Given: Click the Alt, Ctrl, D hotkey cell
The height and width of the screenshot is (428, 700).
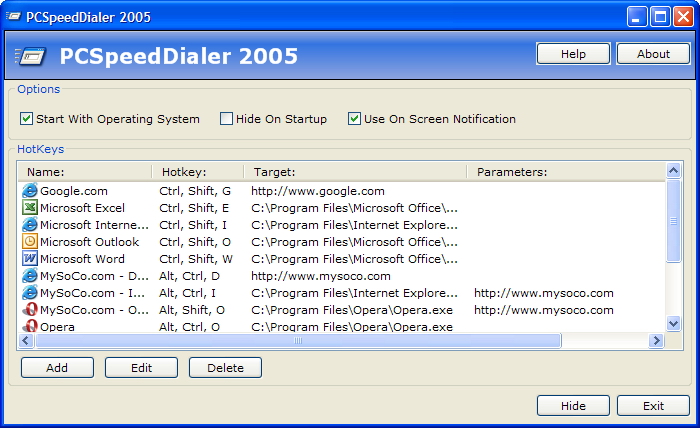Looking at the screenshot, I should point(189,276).
